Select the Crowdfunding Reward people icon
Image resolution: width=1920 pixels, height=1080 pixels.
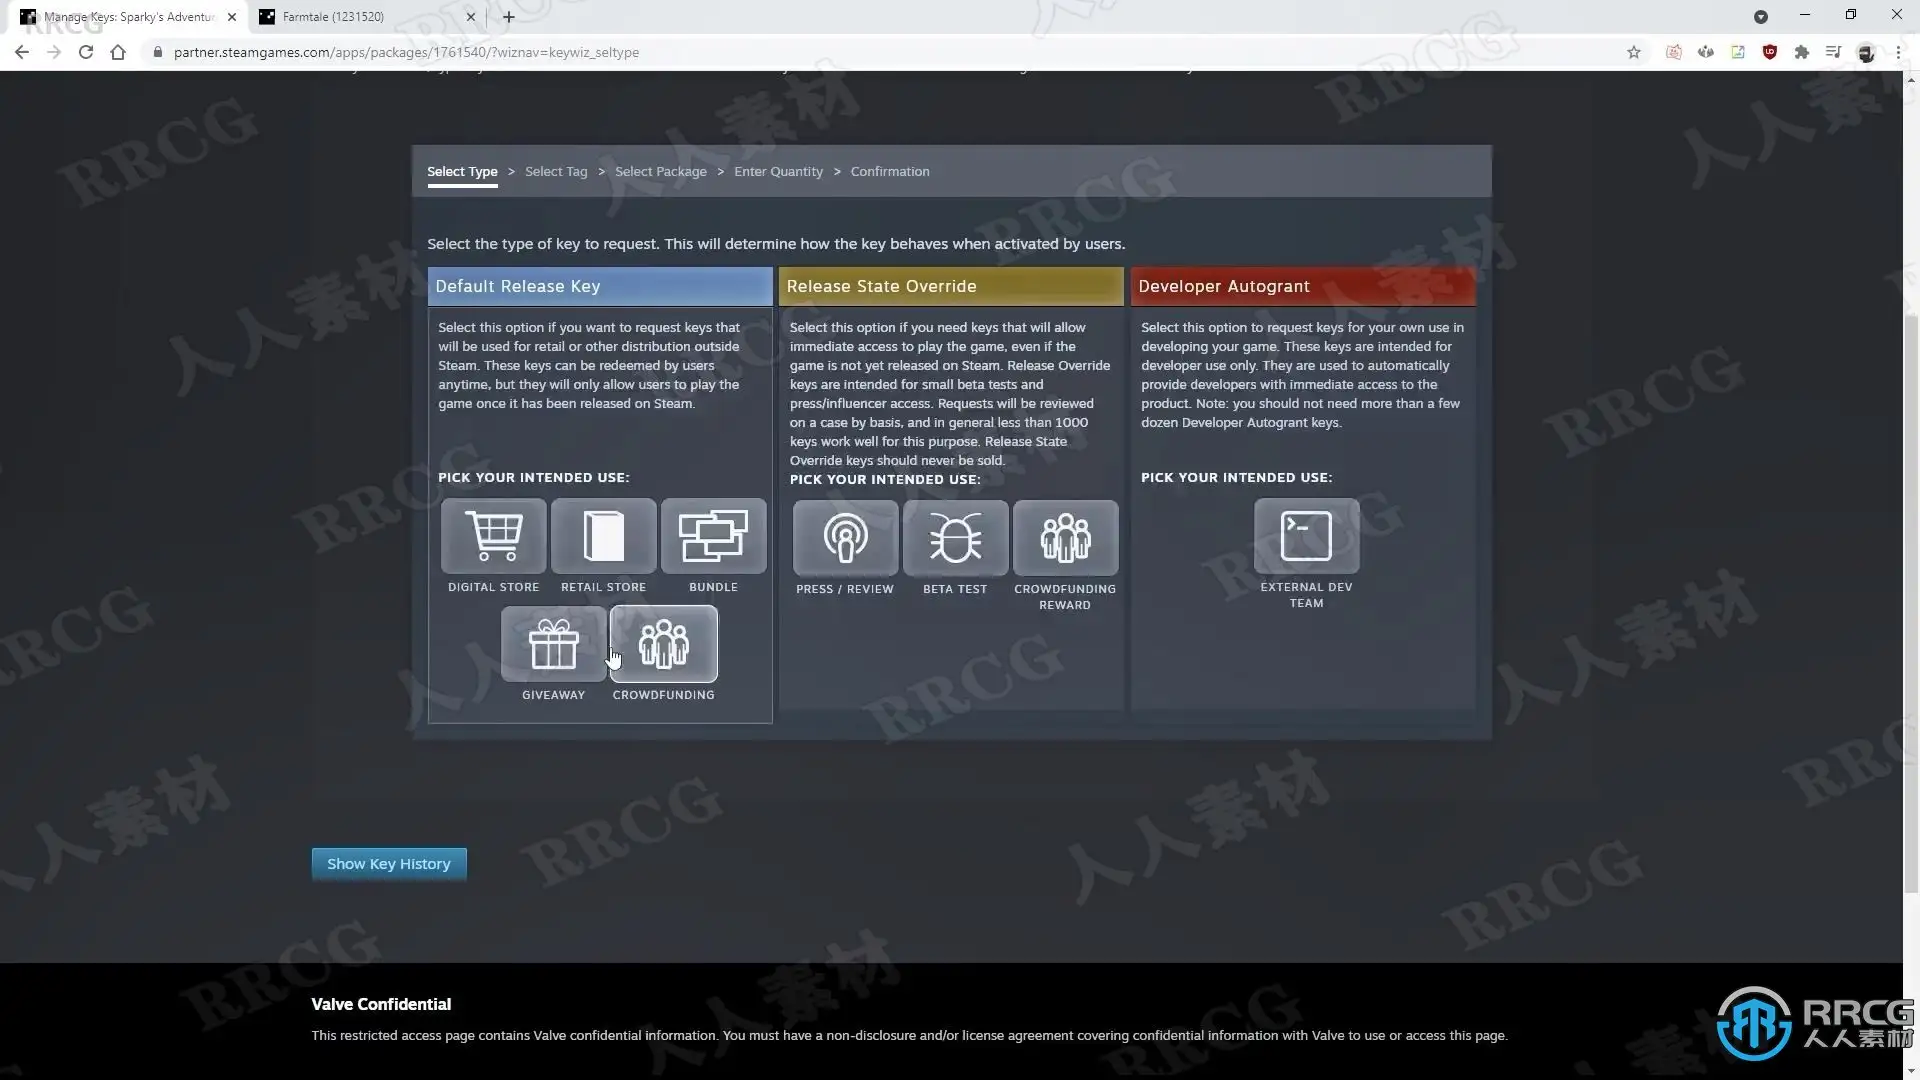coord(1065,539)
